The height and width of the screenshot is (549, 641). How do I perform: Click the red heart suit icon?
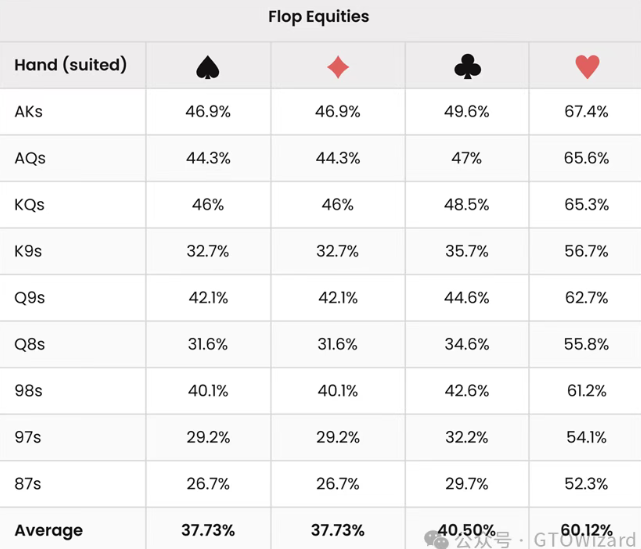pos(587,66)
